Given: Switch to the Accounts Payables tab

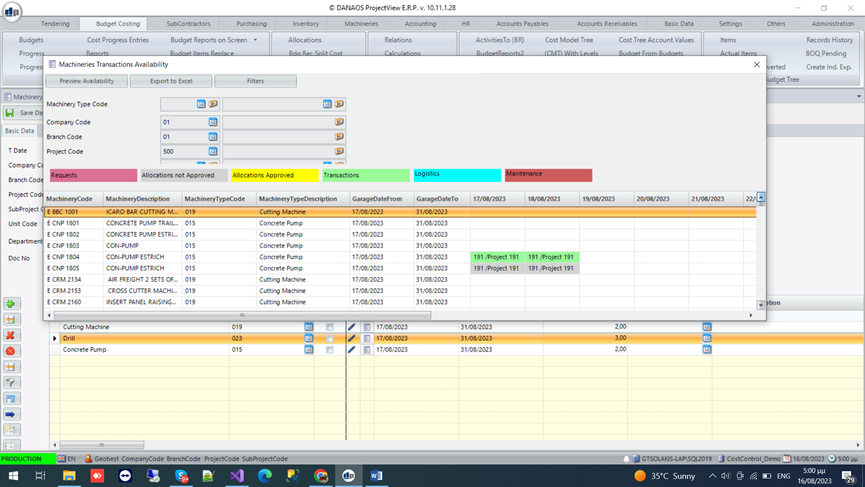Looking at the screenshot, I should click(x=522, y=24).
